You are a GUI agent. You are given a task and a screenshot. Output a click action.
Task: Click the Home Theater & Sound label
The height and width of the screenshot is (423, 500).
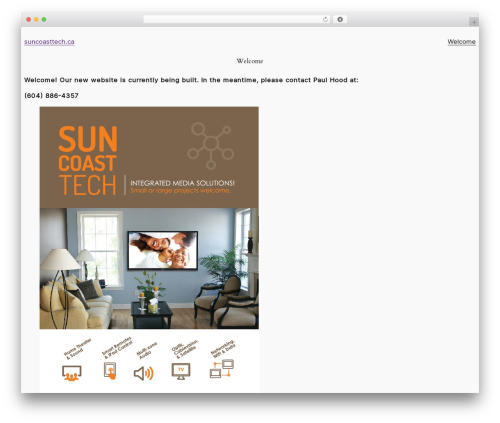[x=77, y=349]
